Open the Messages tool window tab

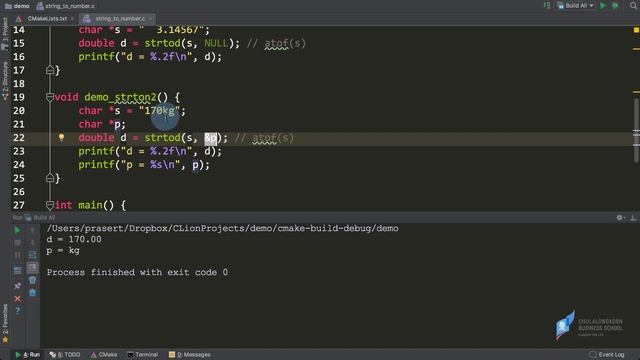click(190, 355)
